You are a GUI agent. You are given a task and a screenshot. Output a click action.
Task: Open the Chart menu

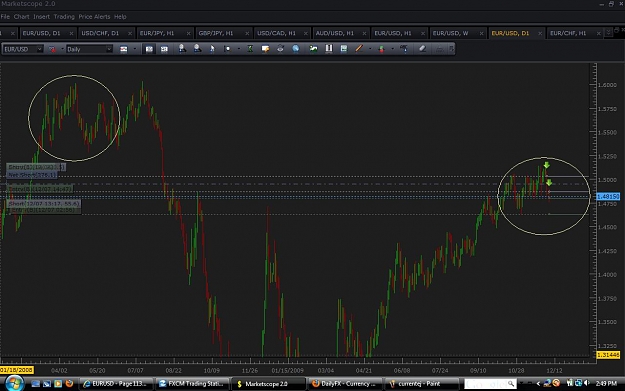(22, 17)
